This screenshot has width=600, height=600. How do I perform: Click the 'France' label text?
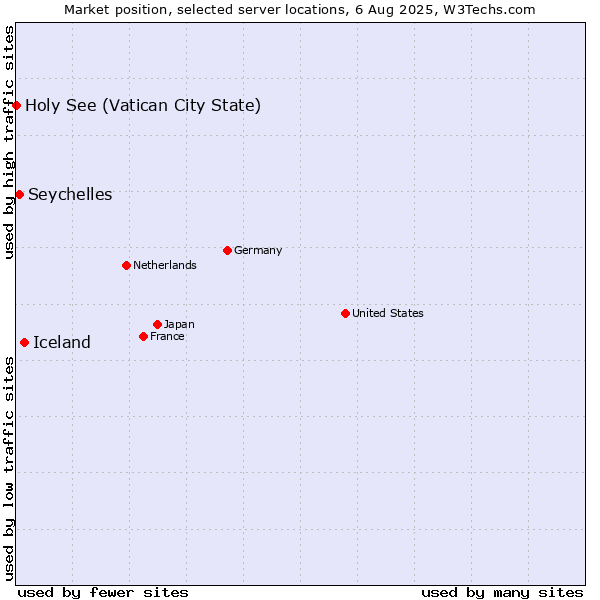coord(167,336)
